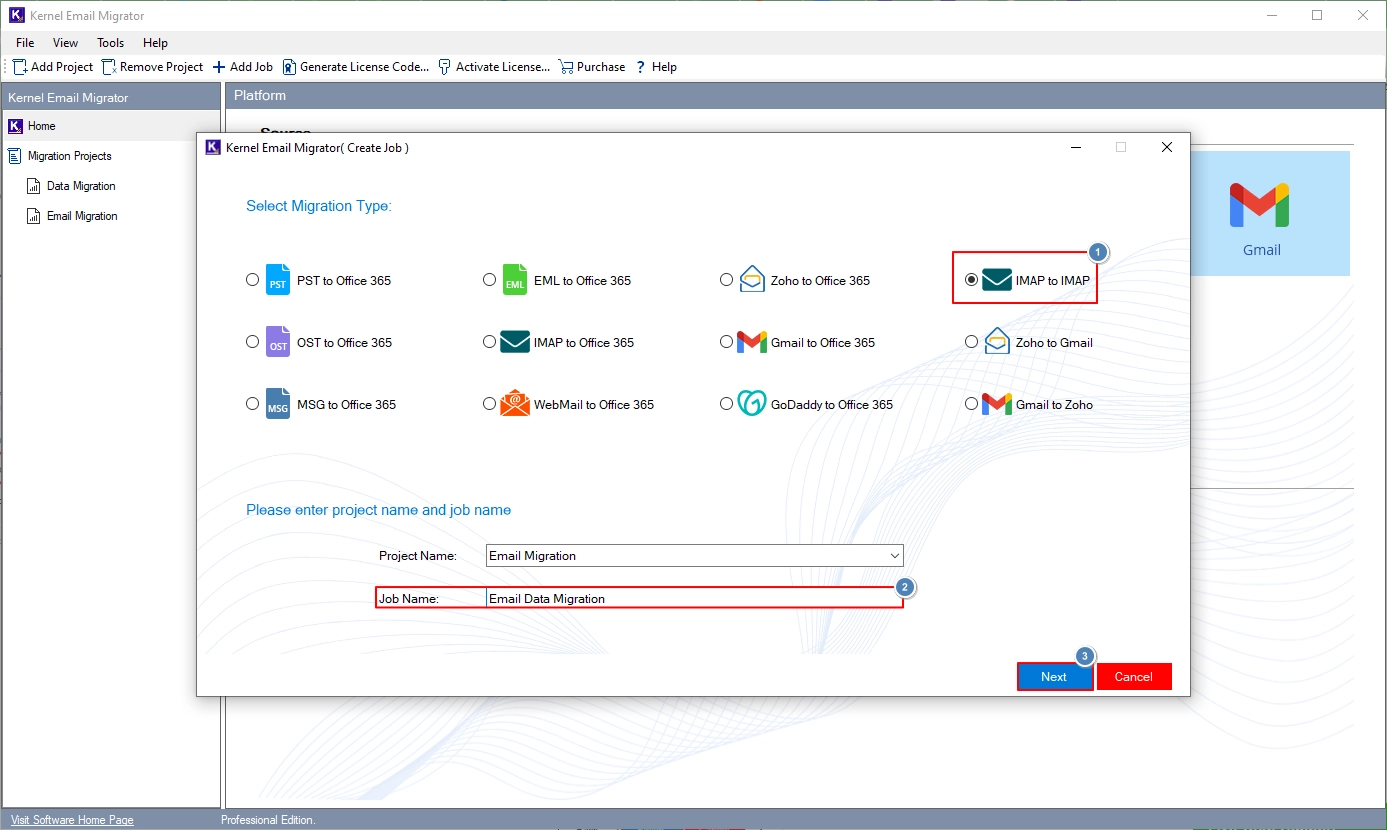Click the Next button
Image resolution: width=1387 pixels, height=830 pixels.
point(1054,677)
